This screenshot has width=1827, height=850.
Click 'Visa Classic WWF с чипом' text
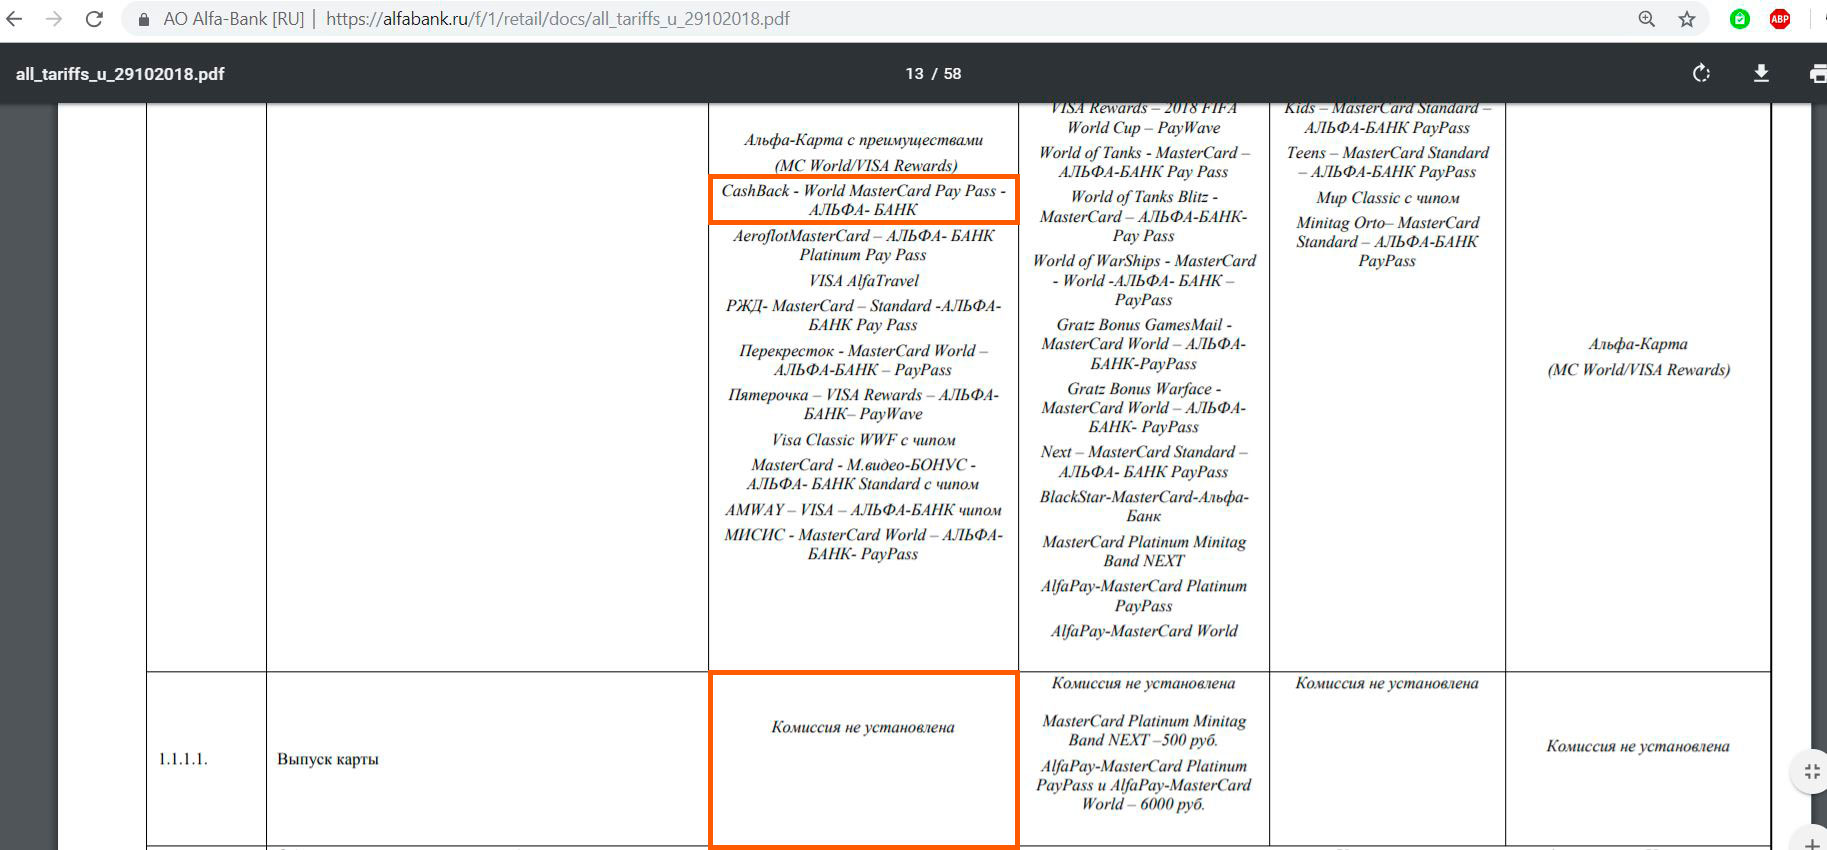pos(863,440)
